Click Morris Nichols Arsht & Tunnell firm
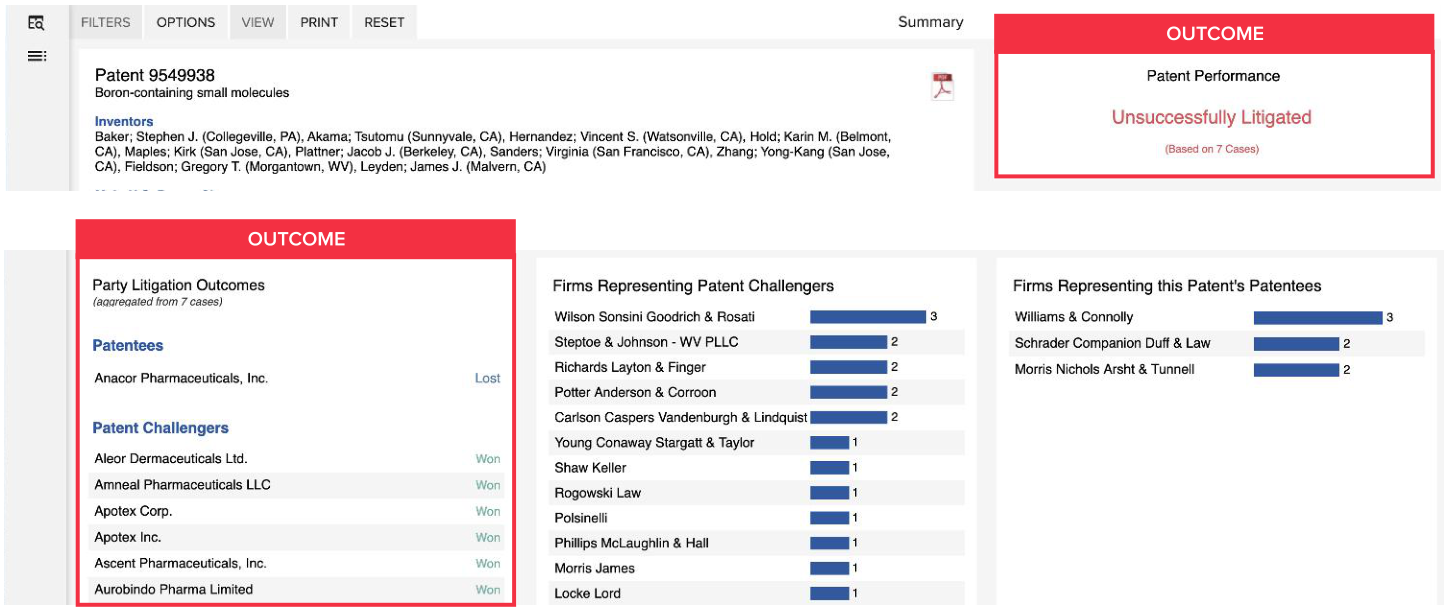The width and height of the screenshot is (1452, 612). tap(1105, 369)
